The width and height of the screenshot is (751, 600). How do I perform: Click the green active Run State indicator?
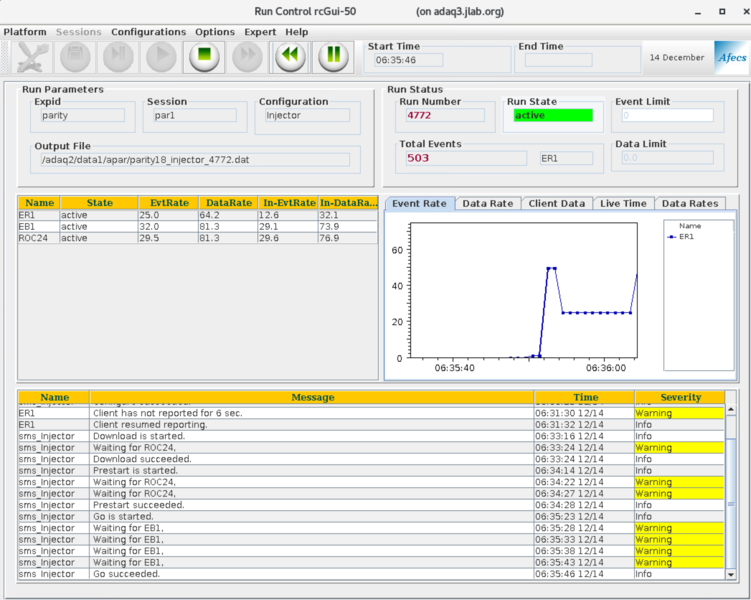point(553,115)
